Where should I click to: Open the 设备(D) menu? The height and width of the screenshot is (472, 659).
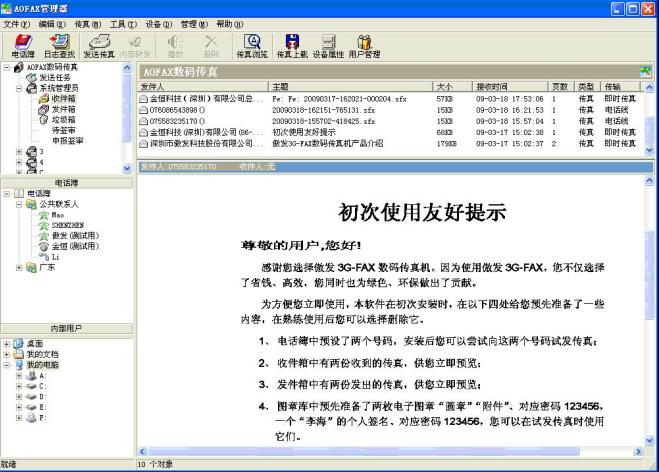coord(159,24)
